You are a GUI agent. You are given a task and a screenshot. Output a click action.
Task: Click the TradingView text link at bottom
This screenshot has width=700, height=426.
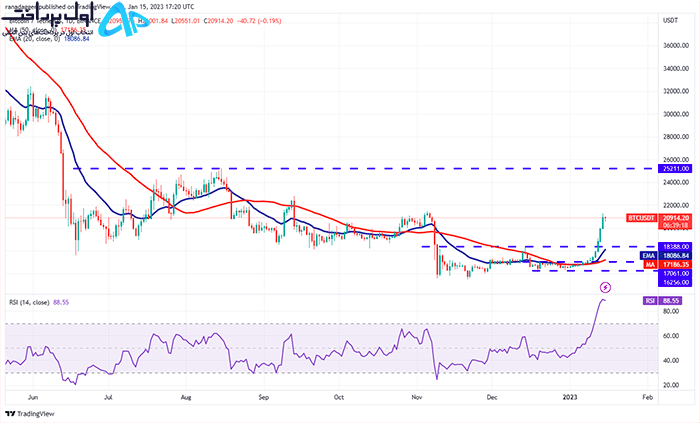(35, 413)
